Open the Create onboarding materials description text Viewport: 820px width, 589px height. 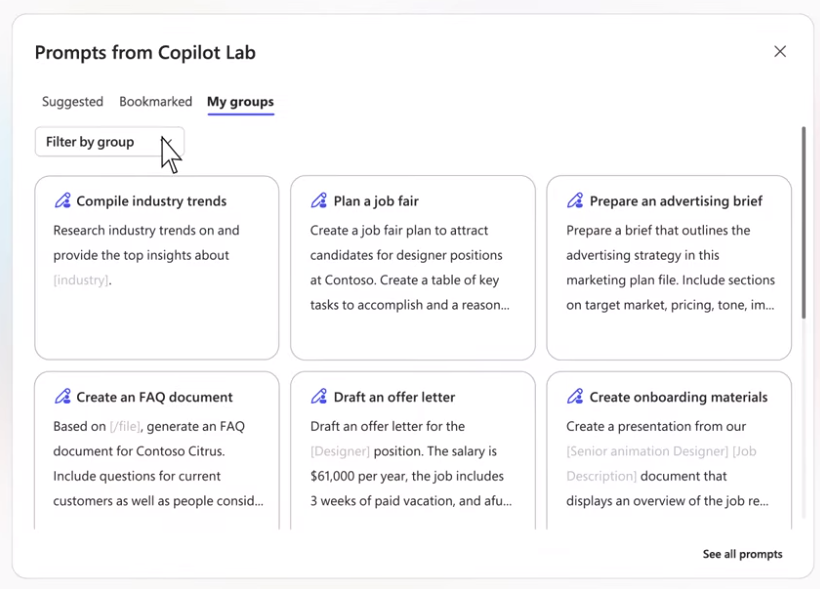pos(669,464)
